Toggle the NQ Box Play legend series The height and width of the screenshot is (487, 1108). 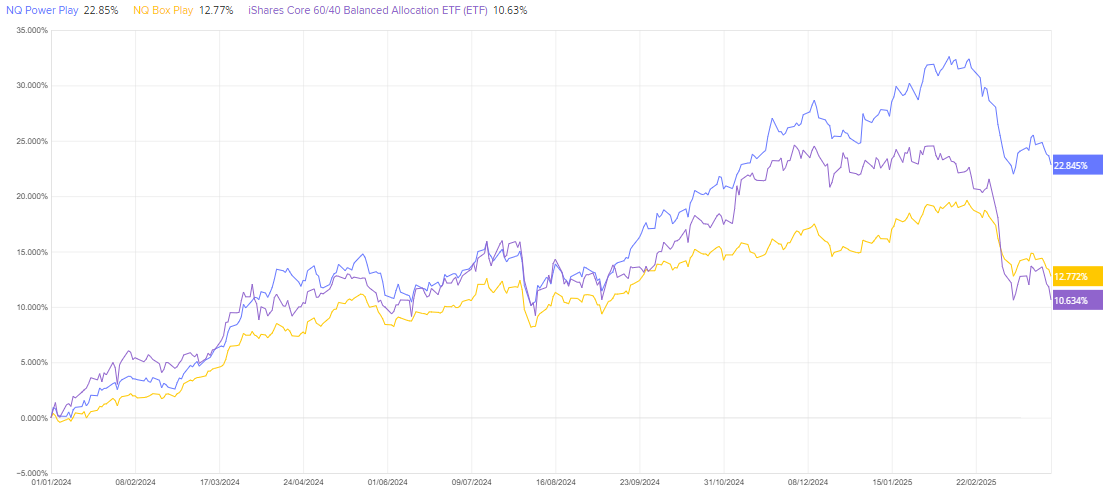[x=162, y=10]
